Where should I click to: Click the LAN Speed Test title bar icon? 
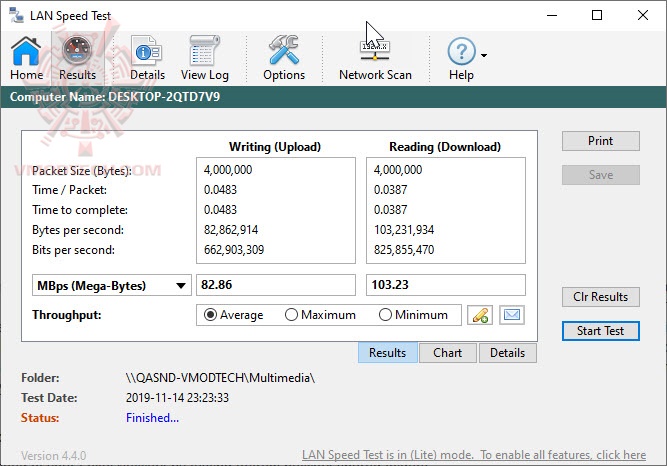[x=17, y=15]
